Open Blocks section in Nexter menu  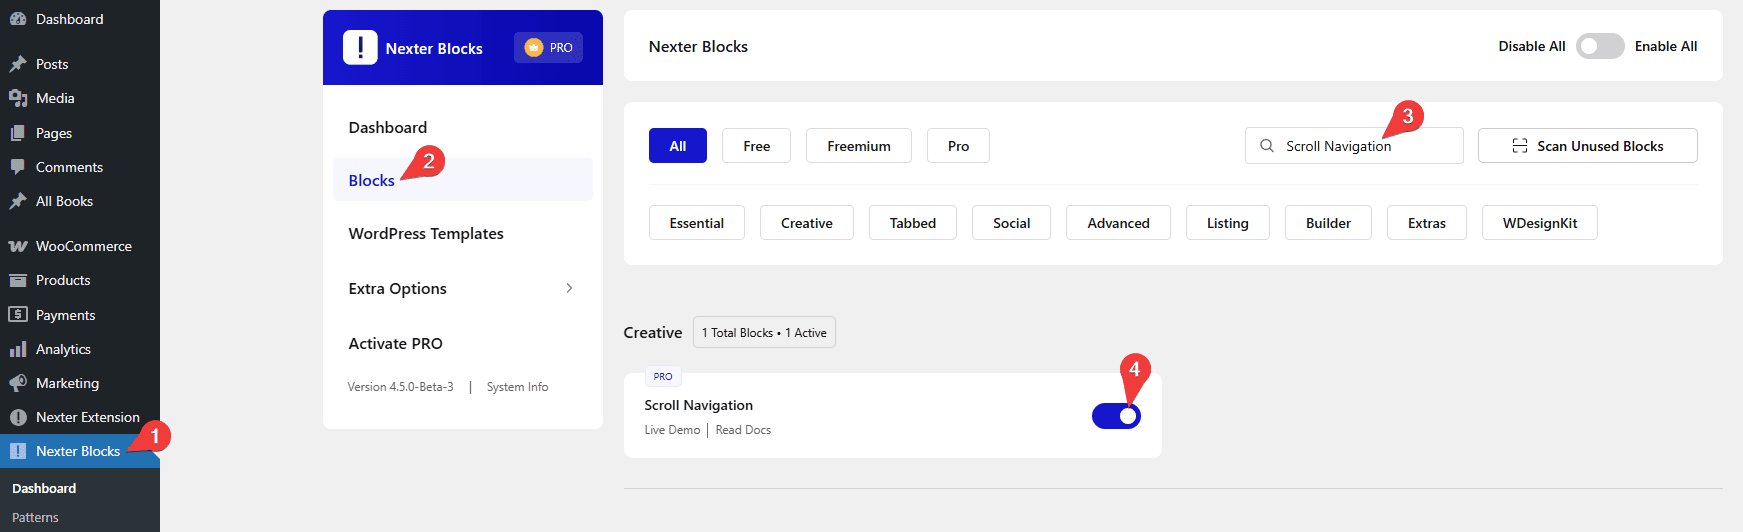click(463, 180)
